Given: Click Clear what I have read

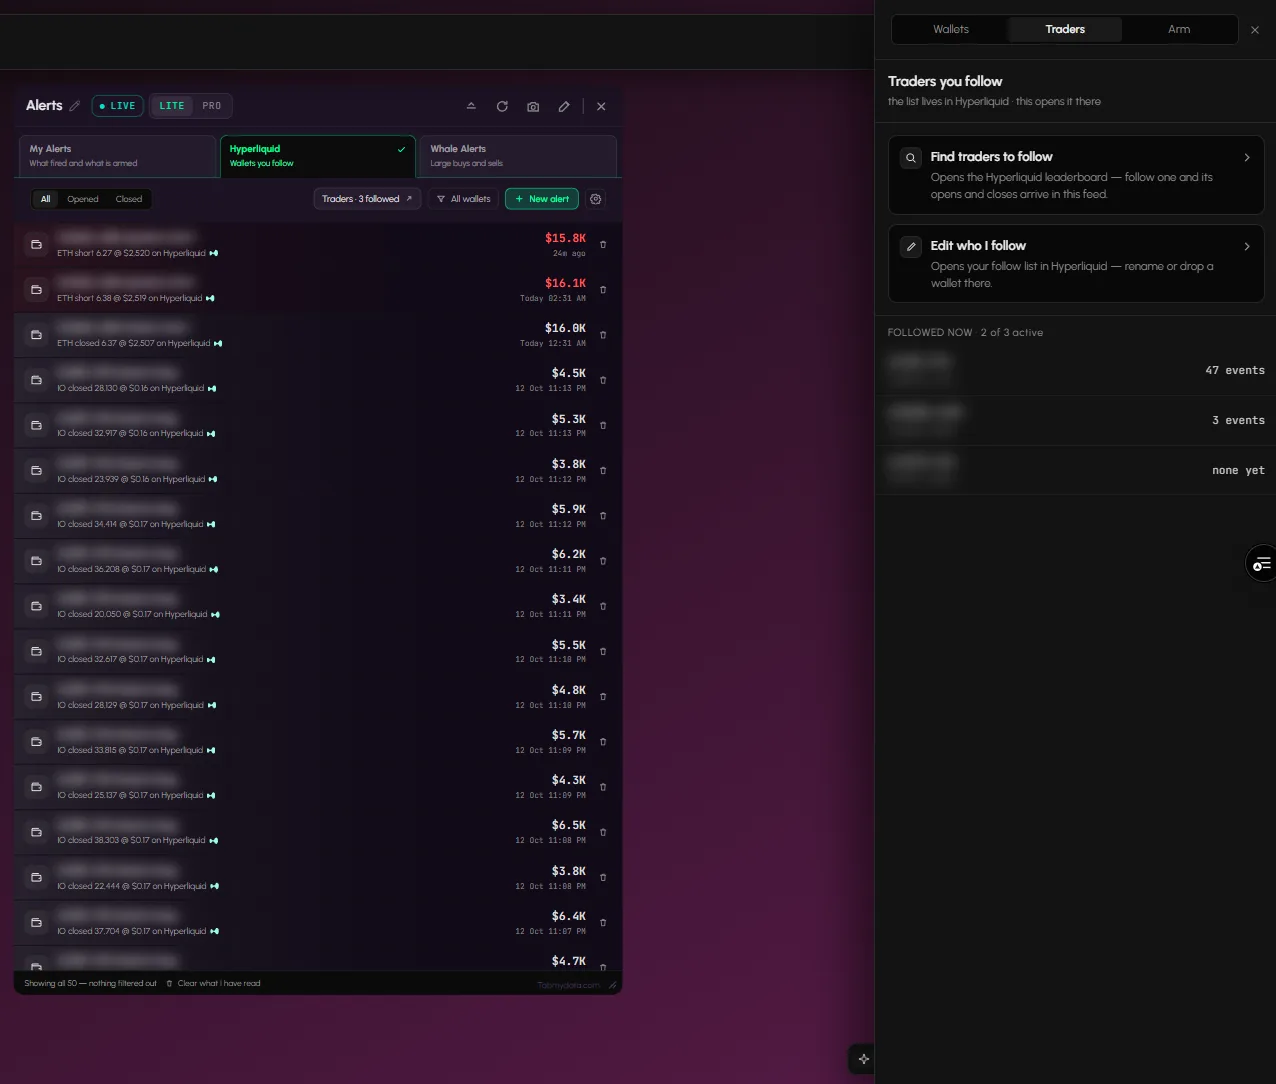Looking at the screenshot, I should [213, 983].
